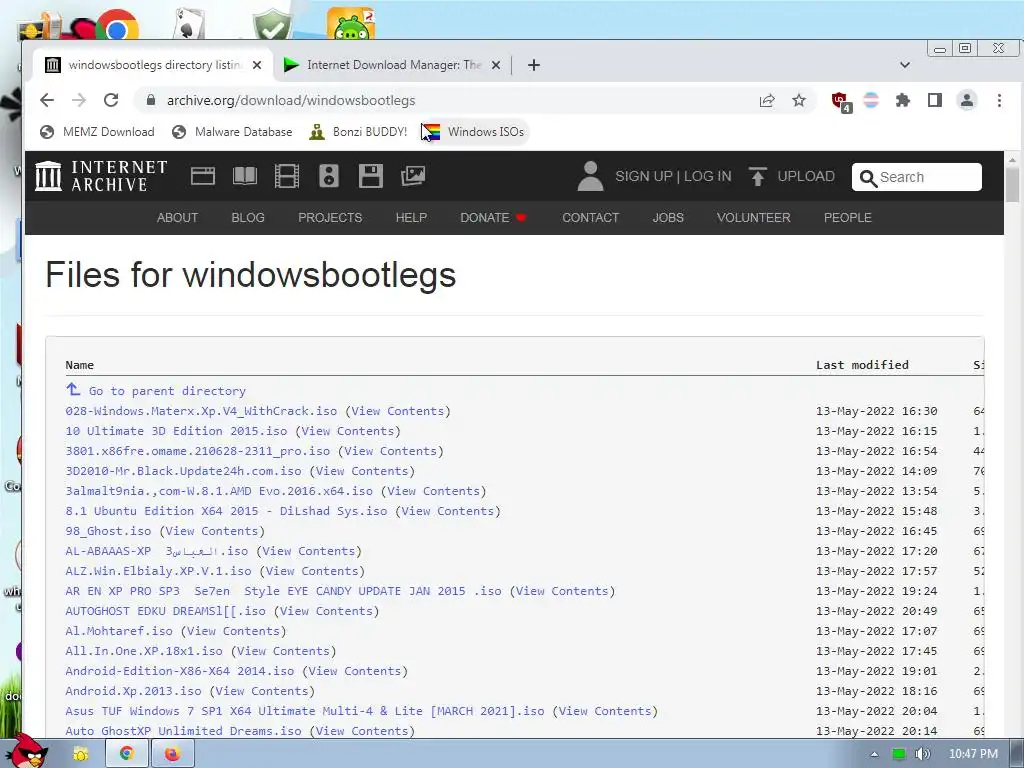Click the volume speaker tray icon
Viewport: 1024px width, 768px height.
pyautogui.click(x=923, y=754)
